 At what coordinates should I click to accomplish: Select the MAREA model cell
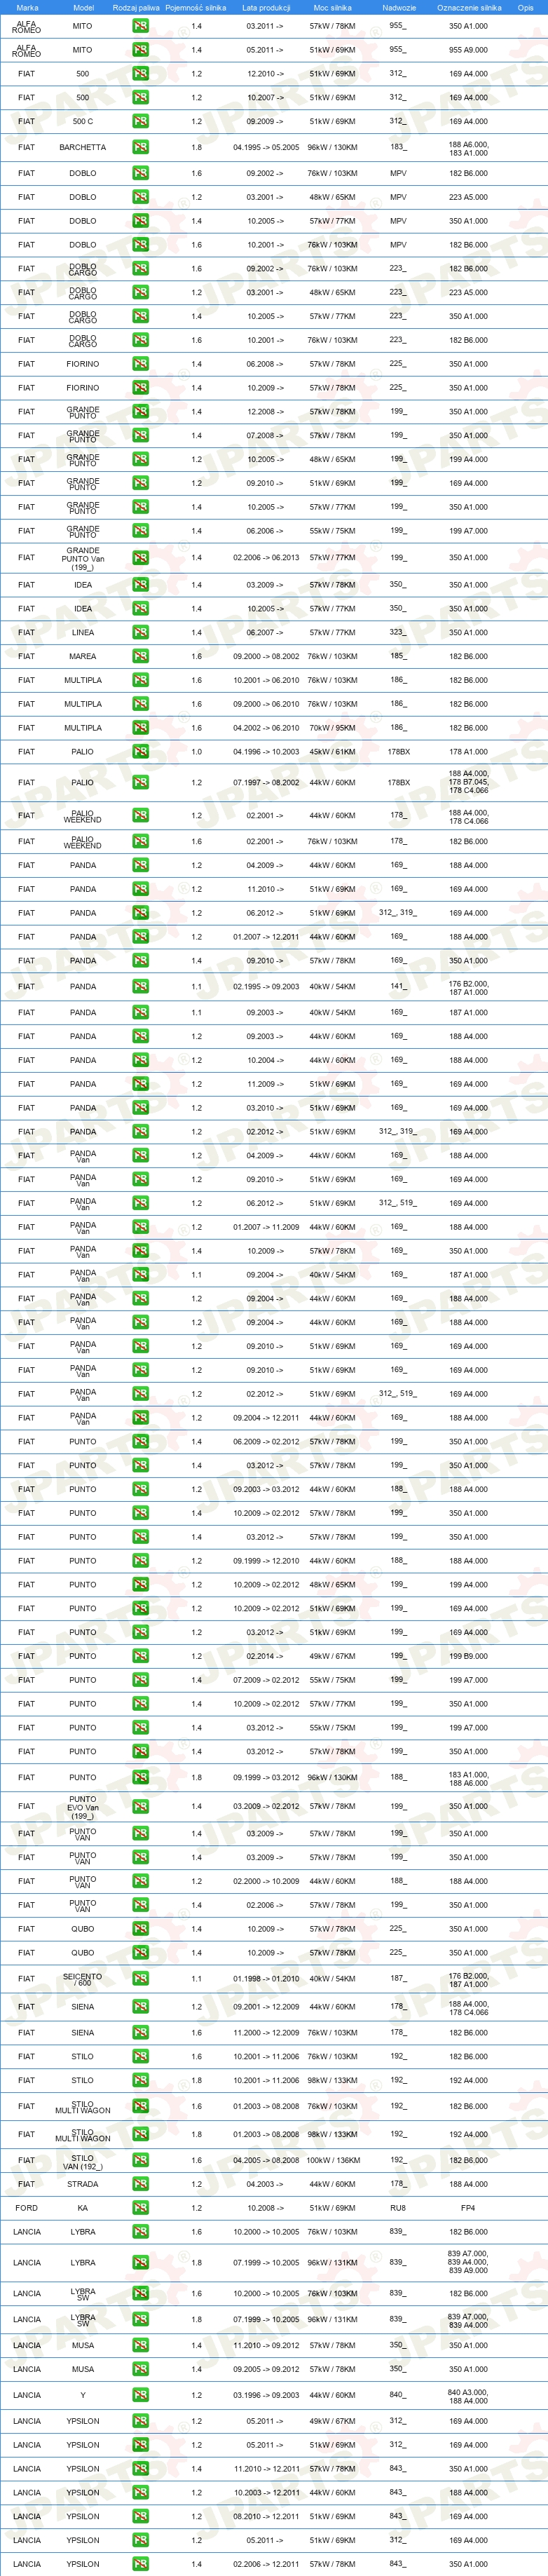(x=83, y=656)
